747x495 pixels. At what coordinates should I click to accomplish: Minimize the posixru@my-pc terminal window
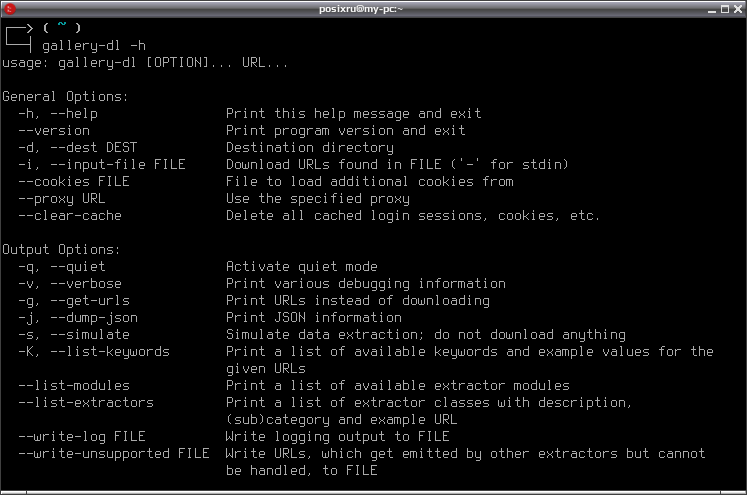coord(712,9)
